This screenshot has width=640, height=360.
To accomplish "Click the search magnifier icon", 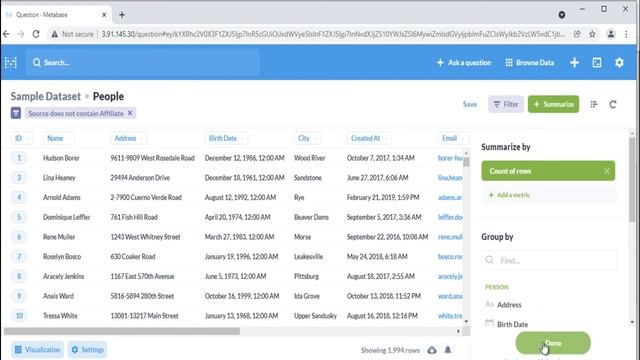I will pos(37,62).
